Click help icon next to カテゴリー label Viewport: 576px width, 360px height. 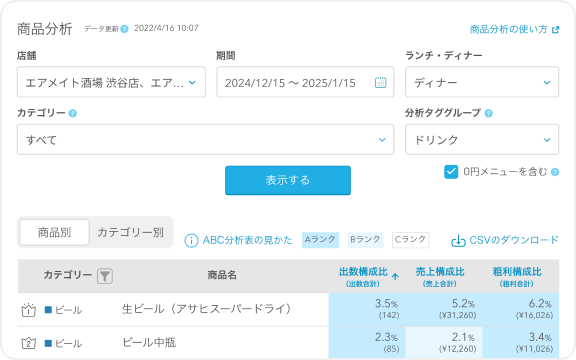coord(73,113)
